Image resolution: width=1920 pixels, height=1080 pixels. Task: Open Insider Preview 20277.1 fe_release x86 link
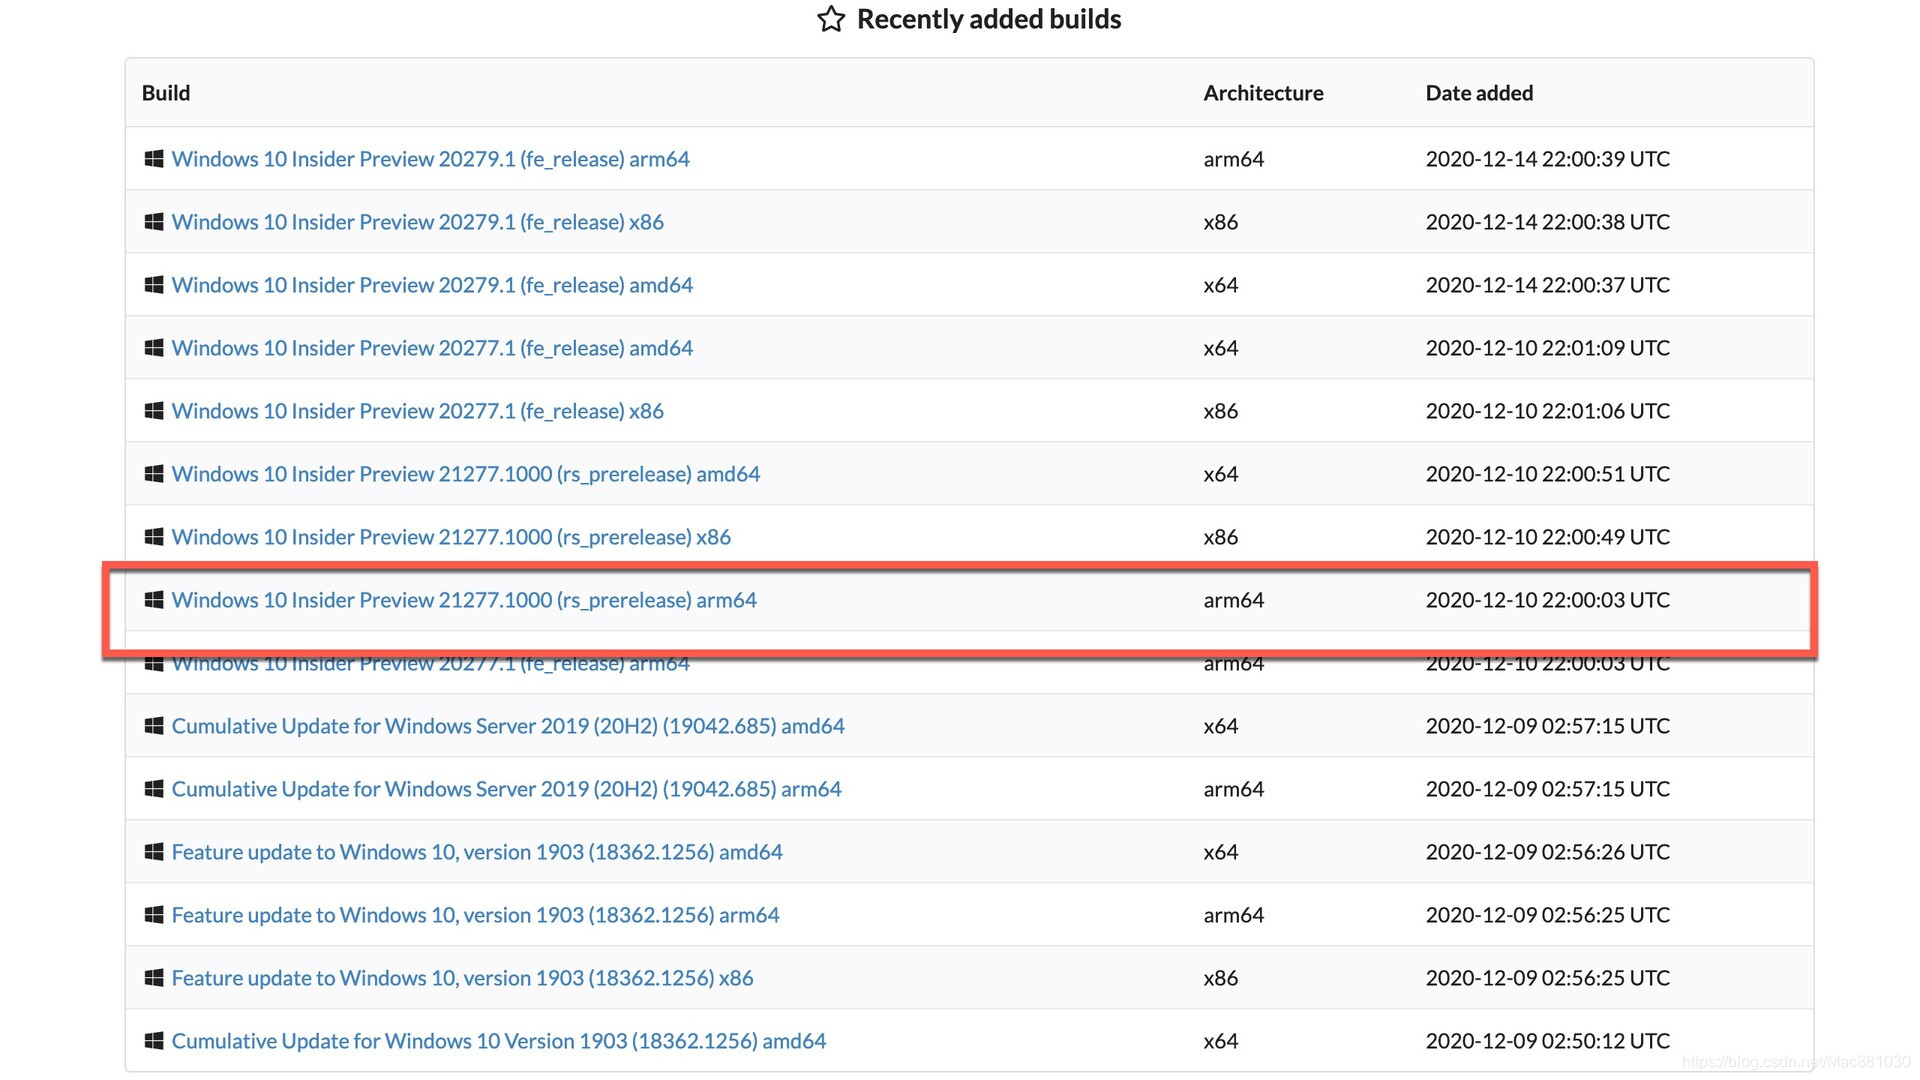(417, 411)
